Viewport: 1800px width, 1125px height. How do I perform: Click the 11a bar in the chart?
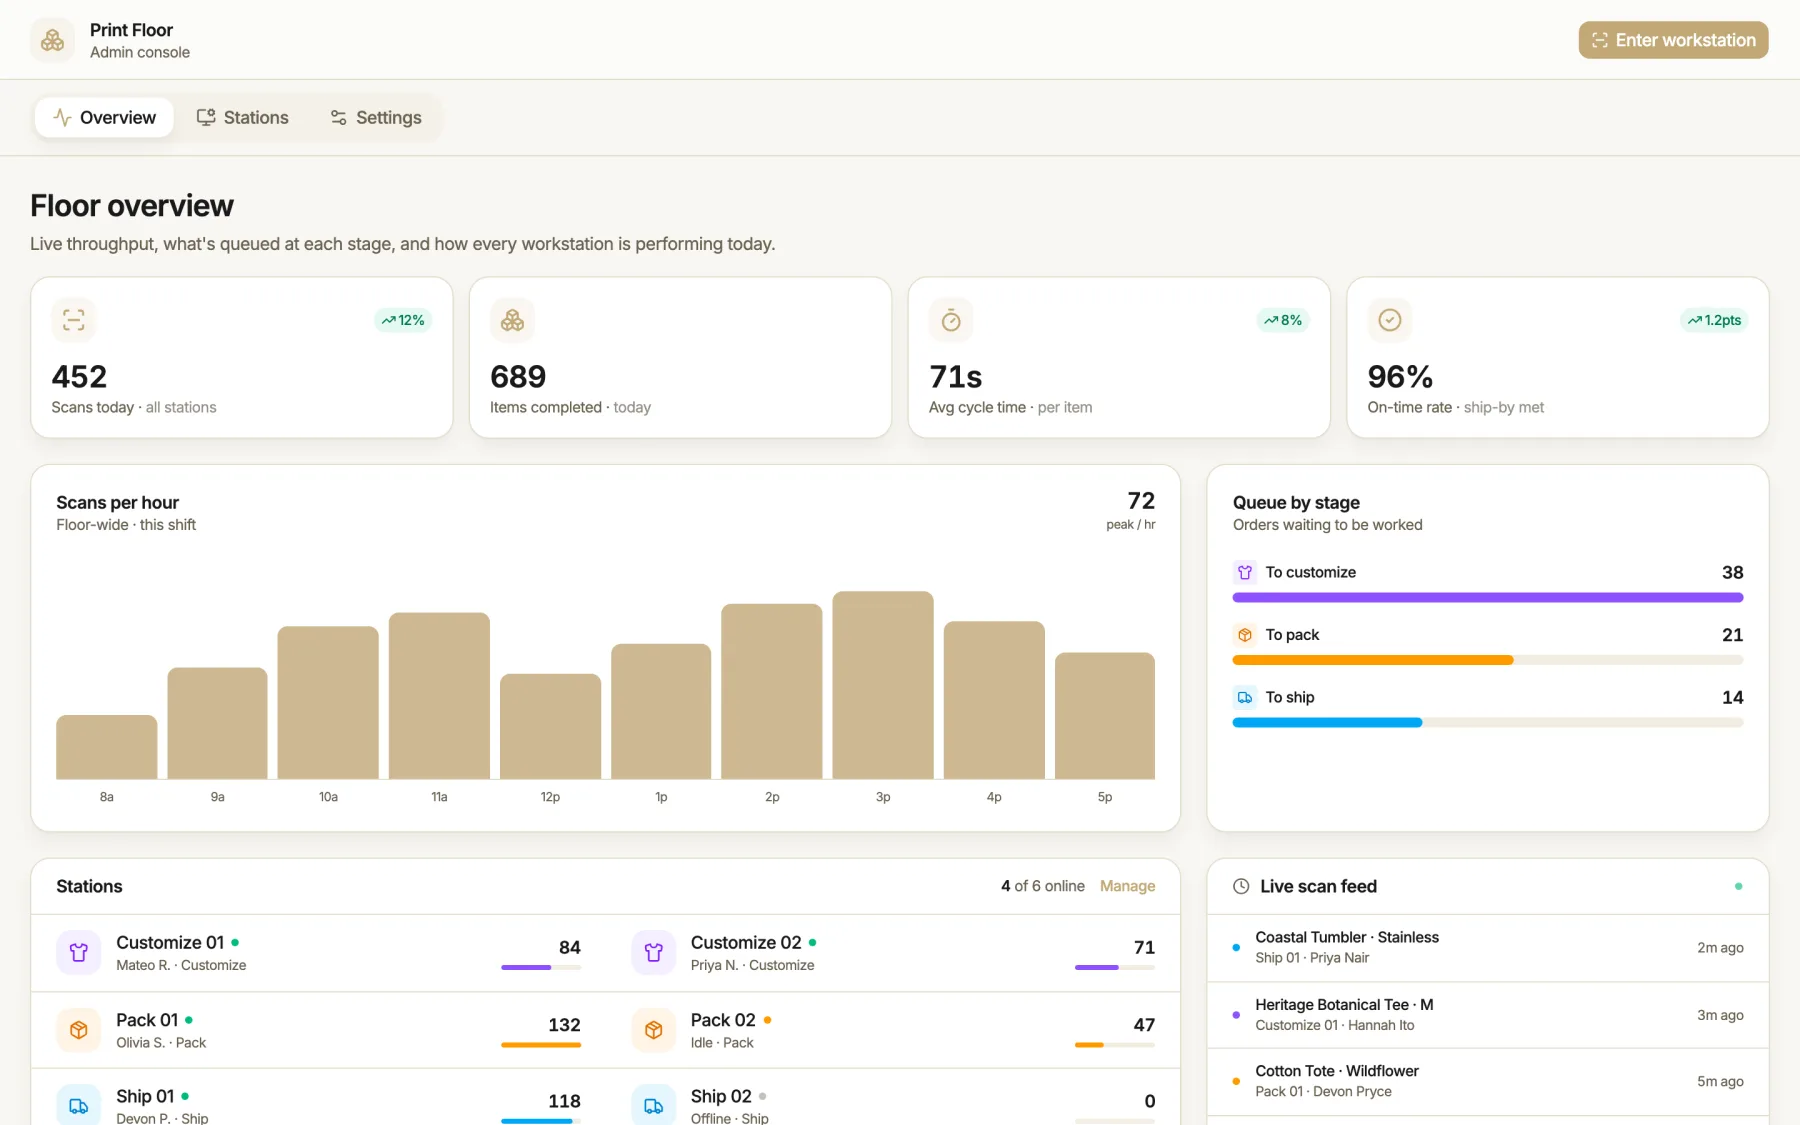pos(439,696)
